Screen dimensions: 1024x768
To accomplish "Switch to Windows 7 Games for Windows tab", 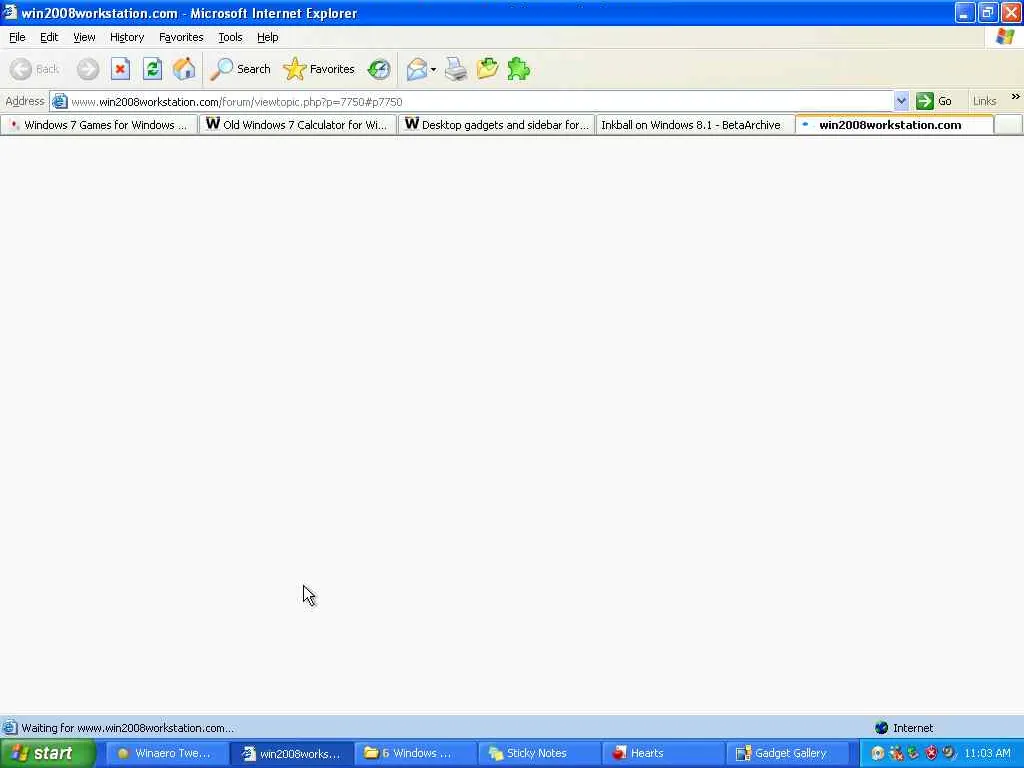I will (x=99, y=125).
